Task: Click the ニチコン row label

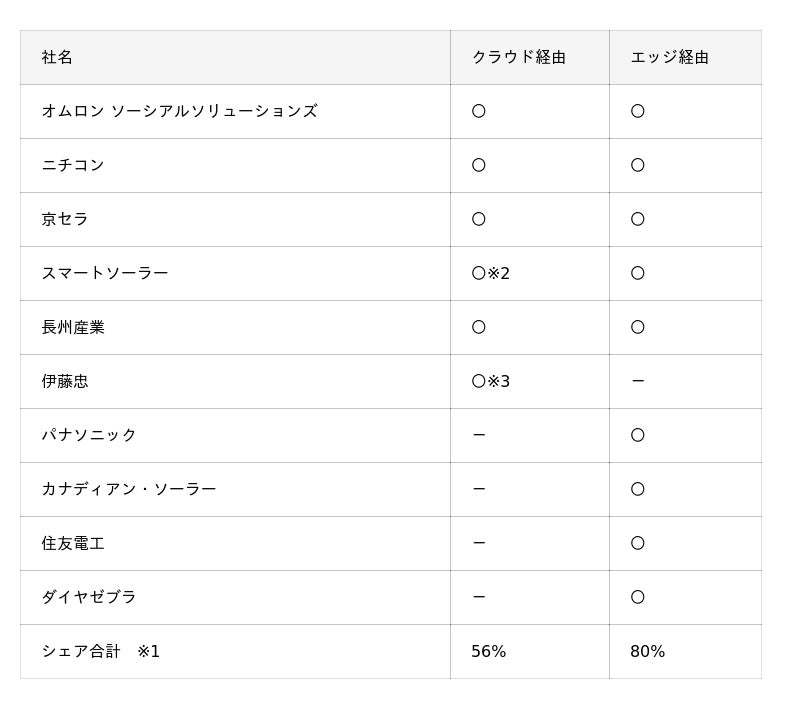Action: [x=72, y=166]
